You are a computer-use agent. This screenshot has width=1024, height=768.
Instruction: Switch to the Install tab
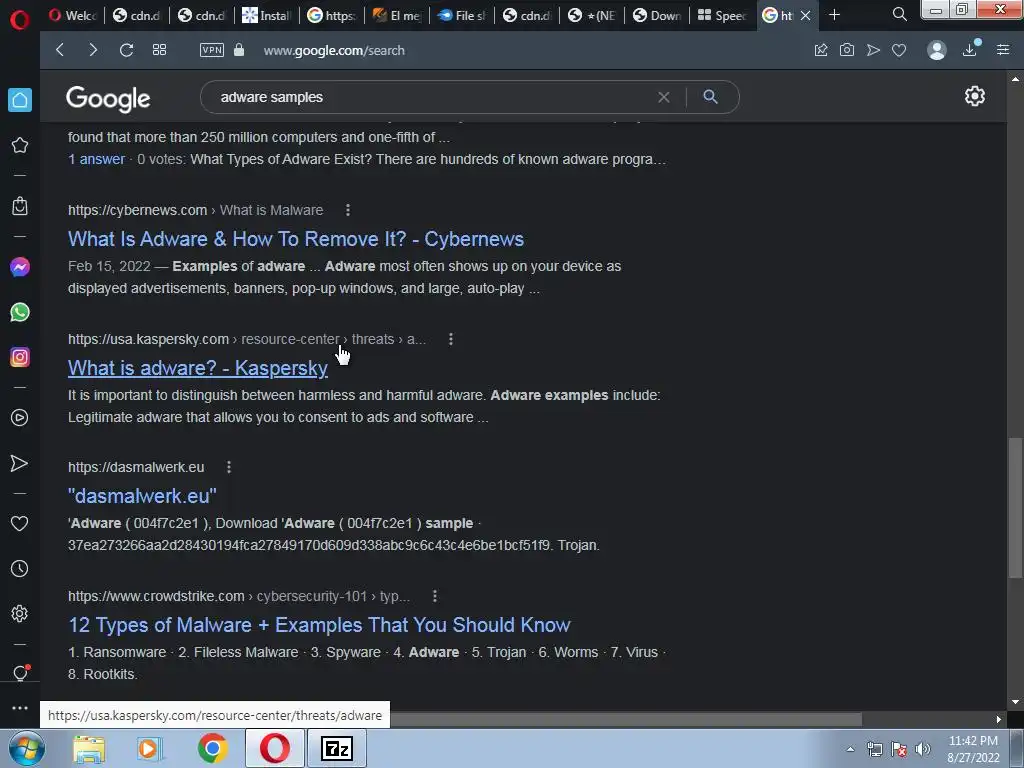(x=266, y=15)
